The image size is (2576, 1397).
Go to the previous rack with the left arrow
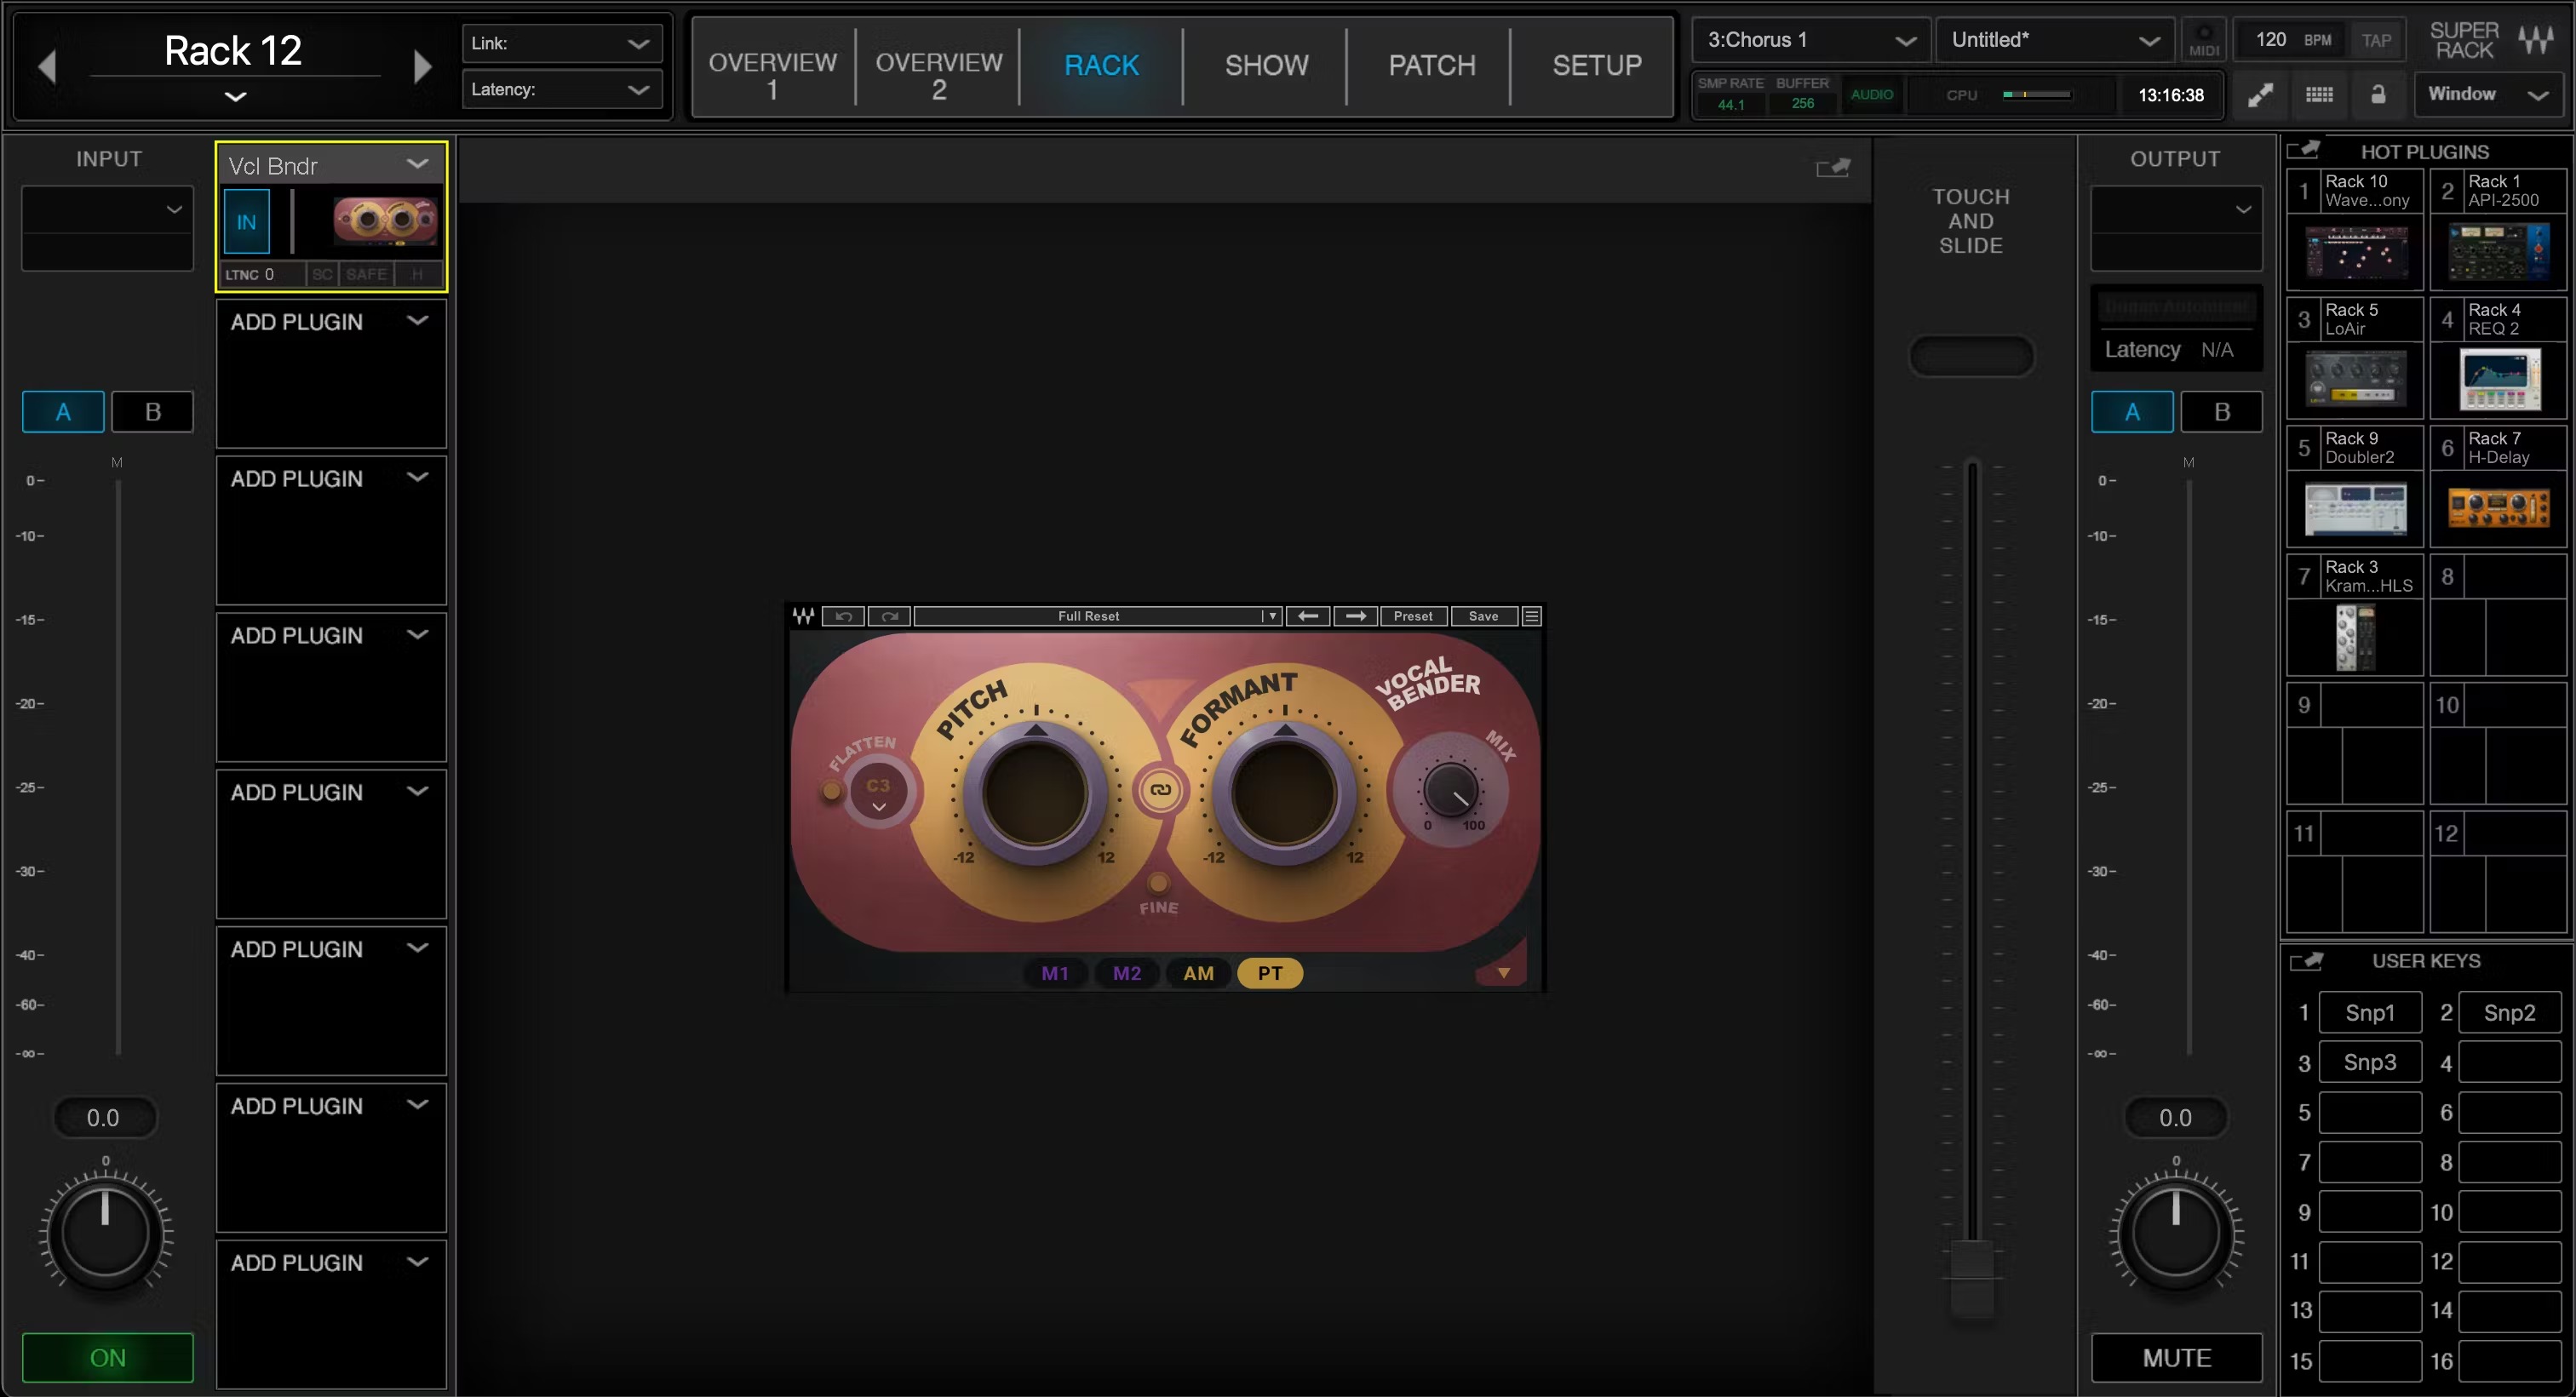pyautogui.click(x=47, y=67)
